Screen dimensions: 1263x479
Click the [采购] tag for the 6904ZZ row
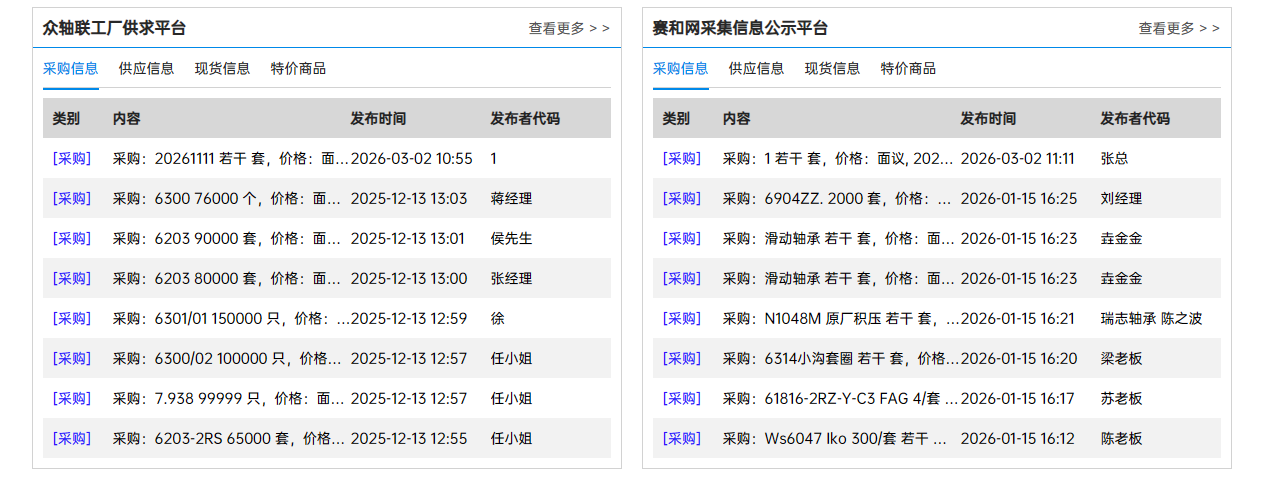click(x=681, y=199)
